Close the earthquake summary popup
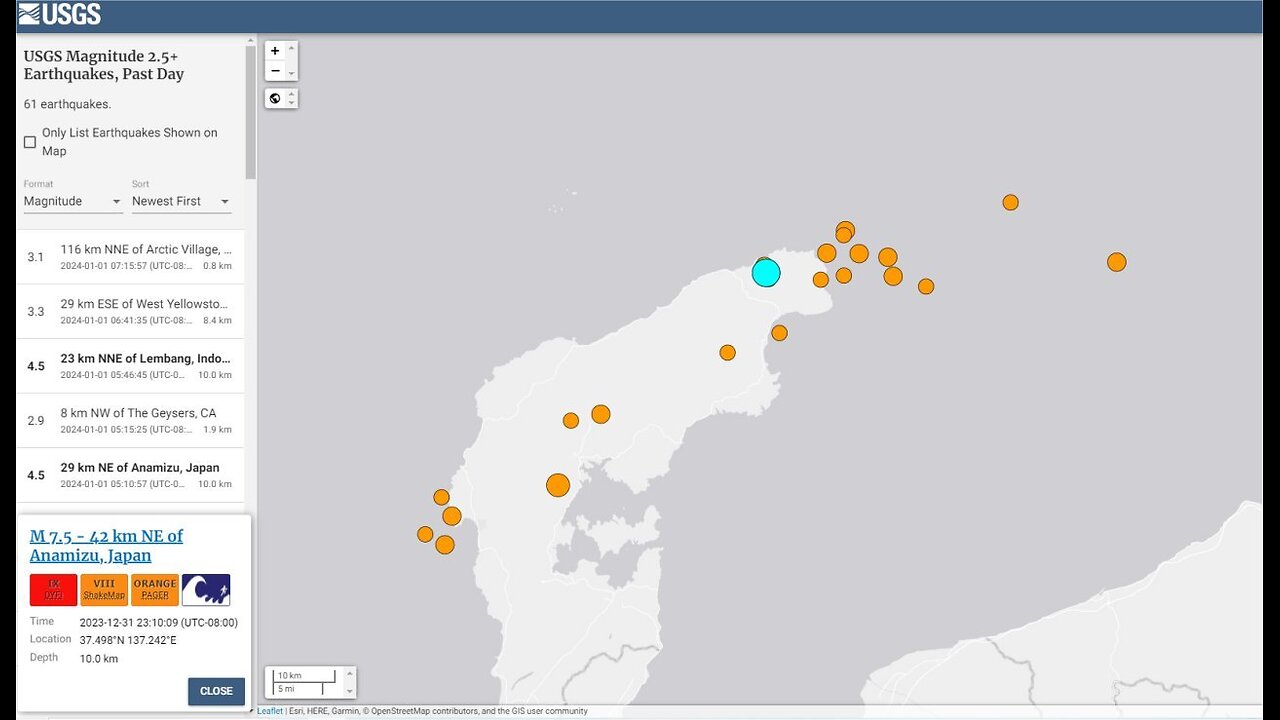The width and height of the screenshot is (1280, 720). coord(216,691)
